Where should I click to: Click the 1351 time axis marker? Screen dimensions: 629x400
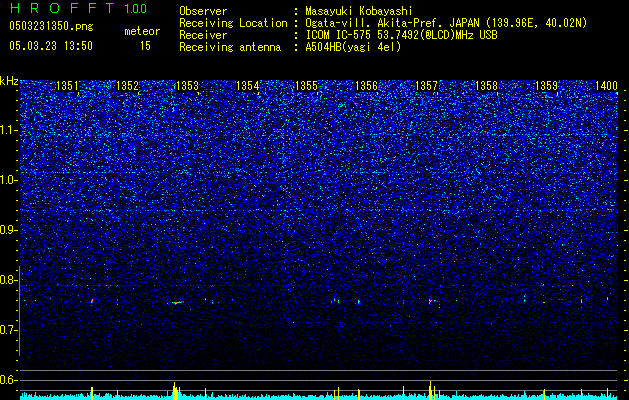click(67, 85)
